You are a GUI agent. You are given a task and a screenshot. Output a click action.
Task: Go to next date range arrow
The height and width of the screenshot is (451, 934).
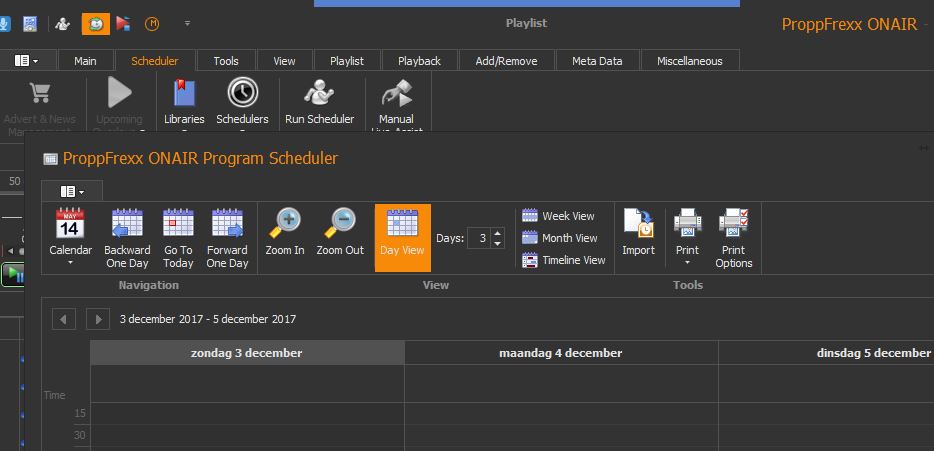click(x=98, y=319)
